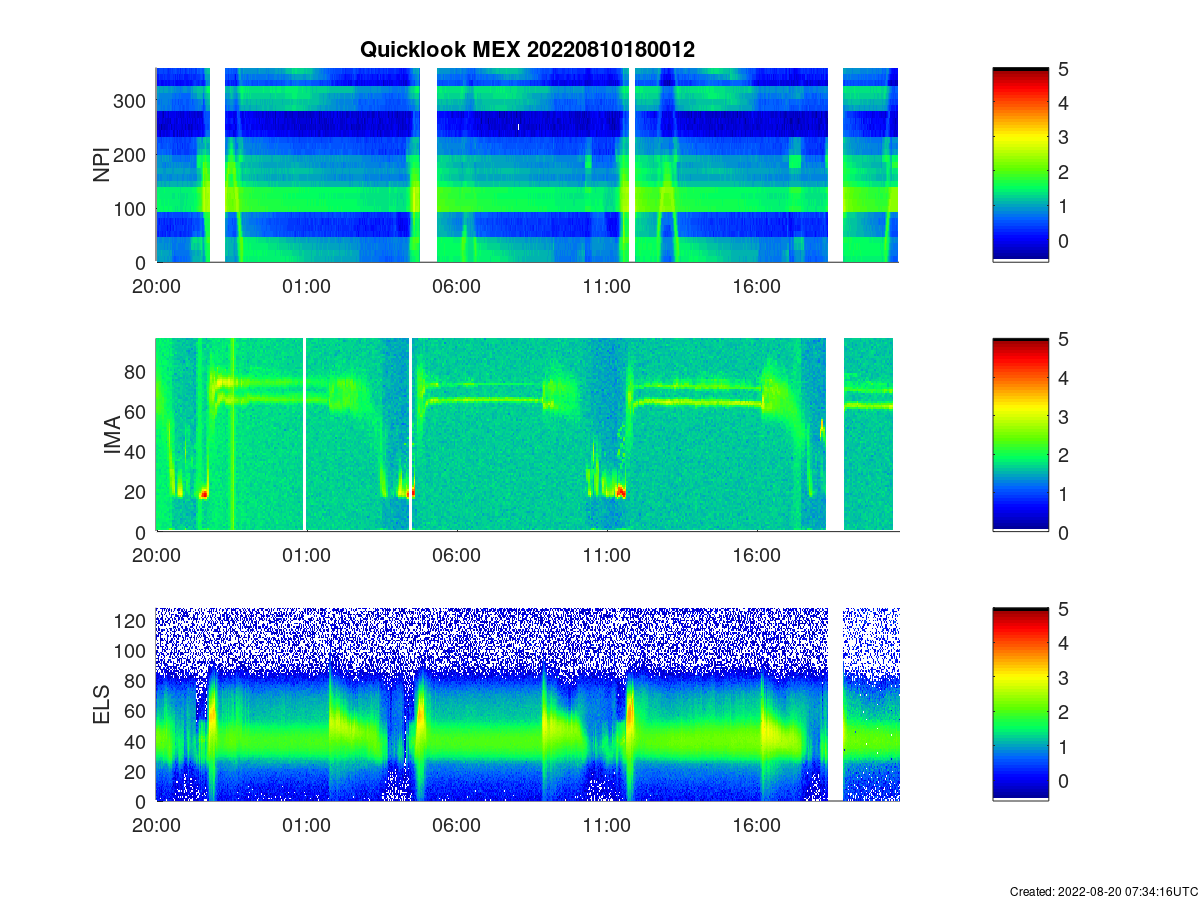Click the 16:00 tick under NPI plot
Image resolution: width=1200 pixels, height=900 pixels.
tap(756, 286)
